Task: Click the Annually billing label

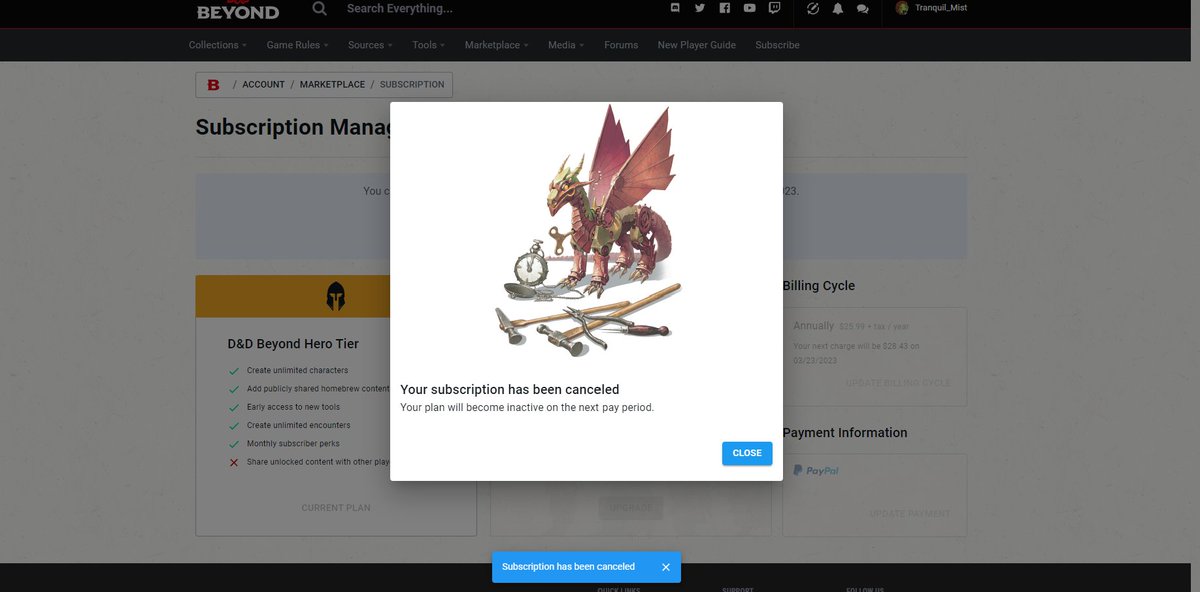Action: (814, 326)
